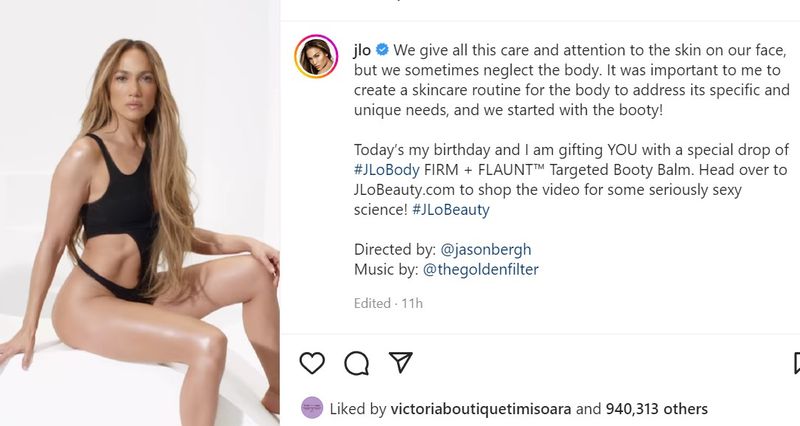
Task: Like the post with the heart icon
Action: tap(312, 362)
